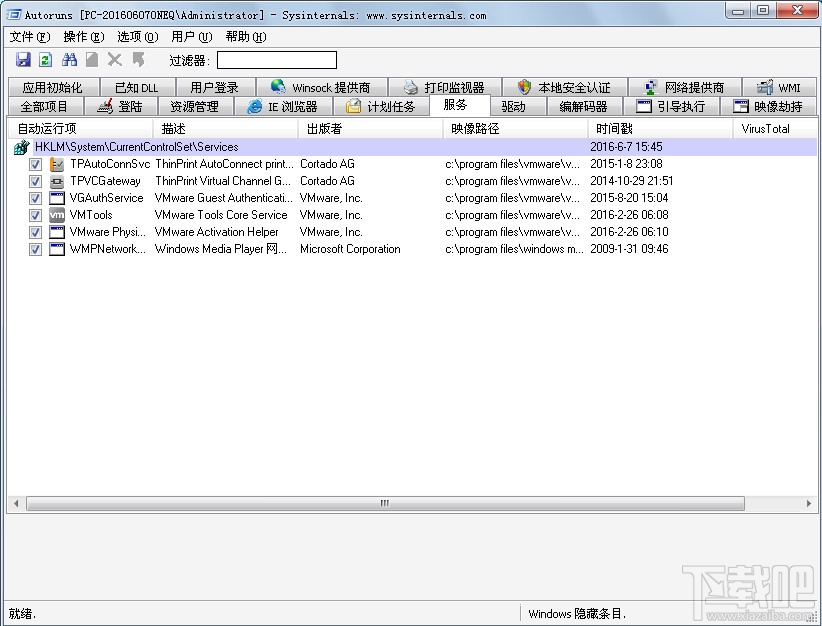Image resolution: width=822 pixels, height=626 pixels.
Task: Click the 'Windows 隐藏条目.' status bar text
Action: [x=577, y=614]
